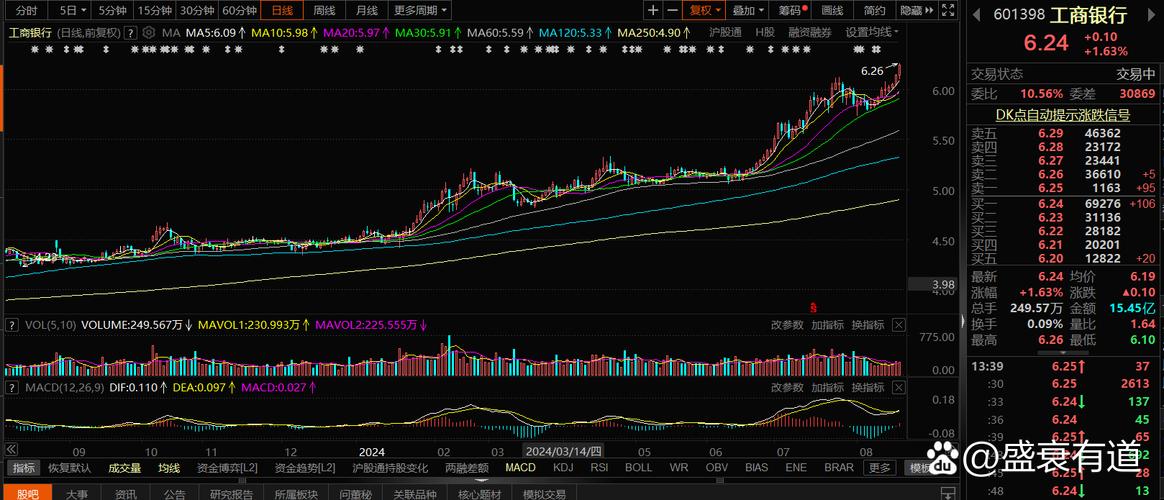1164x500 pixels.
Task: Select BOLL indicator
Action: coord(638,468)
